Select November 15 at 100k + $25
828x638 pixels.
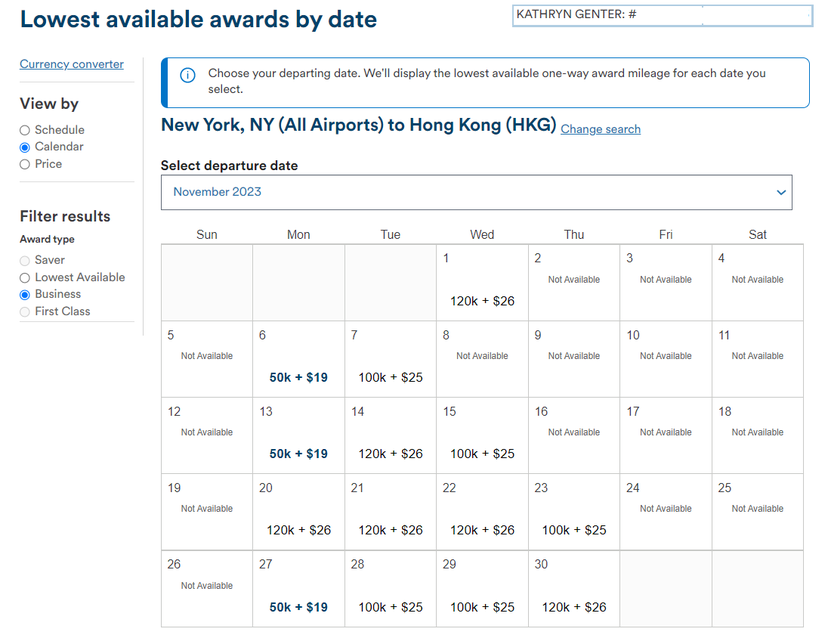[482, 435]
